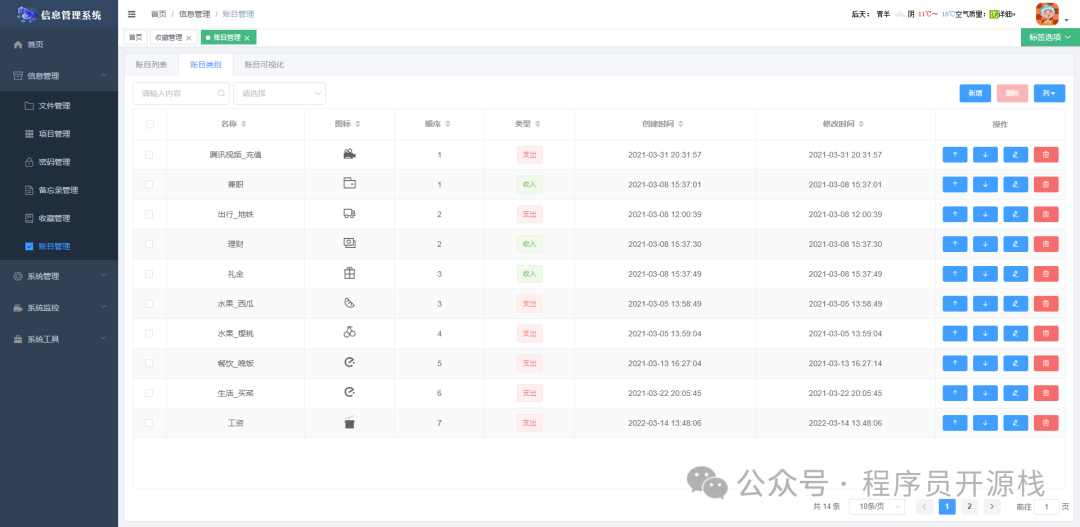Click the next page arrow

point(992,506)
